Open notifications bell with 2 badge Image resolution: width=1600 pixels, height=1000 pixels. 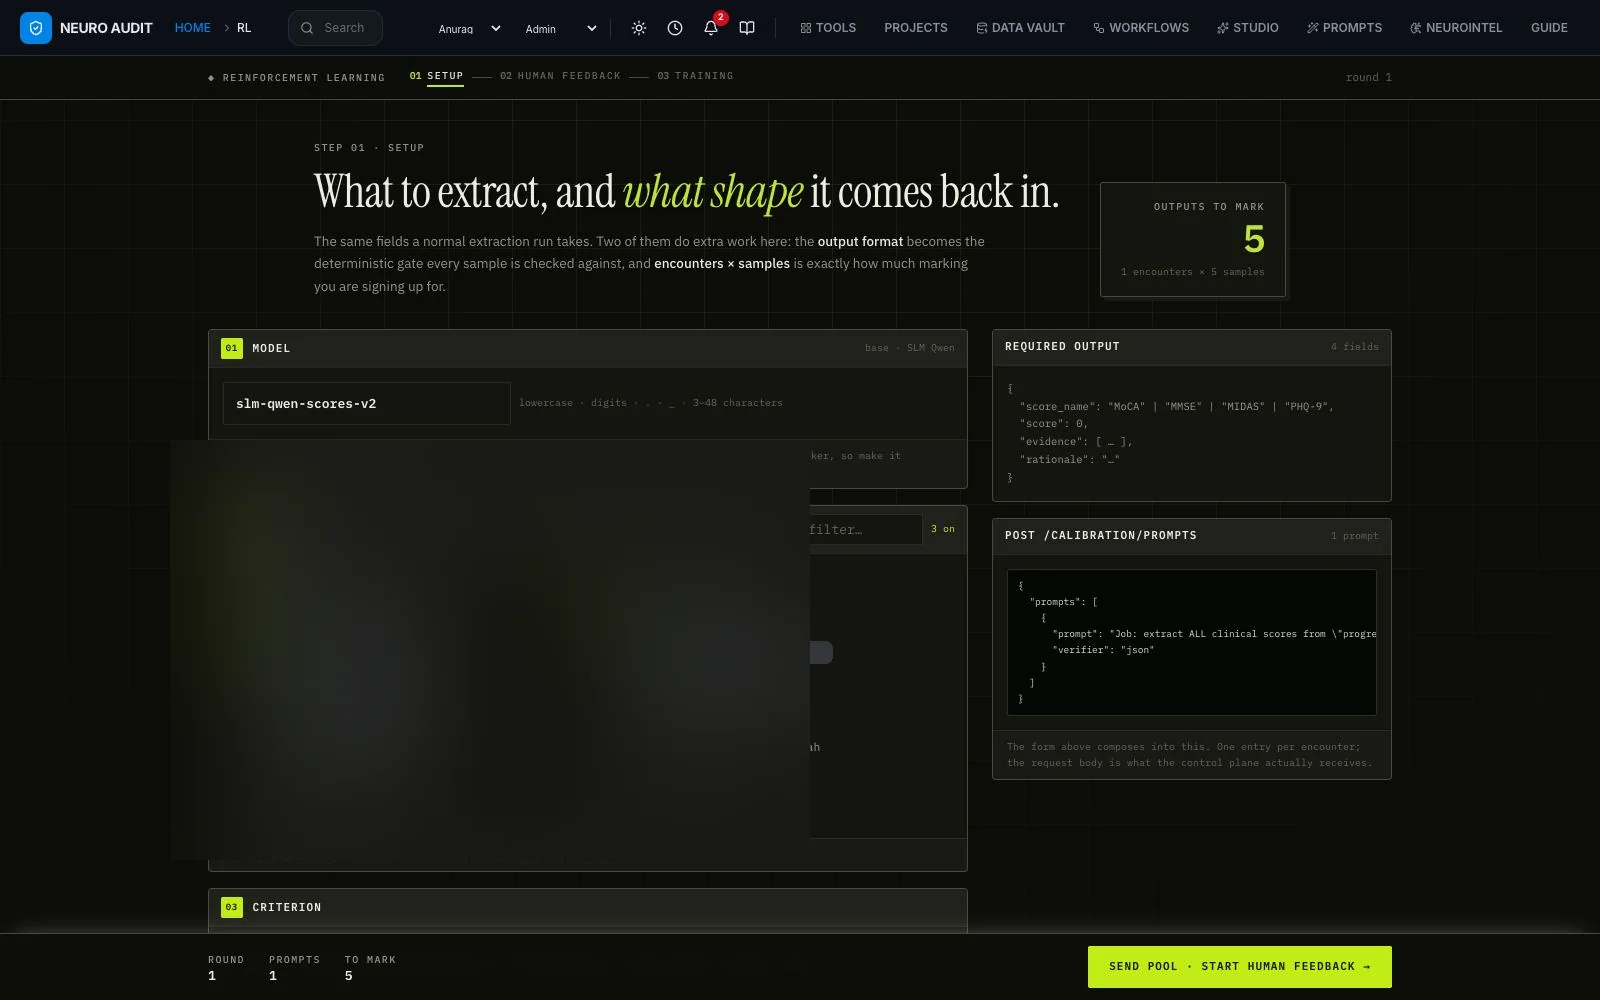pos(711,28)
